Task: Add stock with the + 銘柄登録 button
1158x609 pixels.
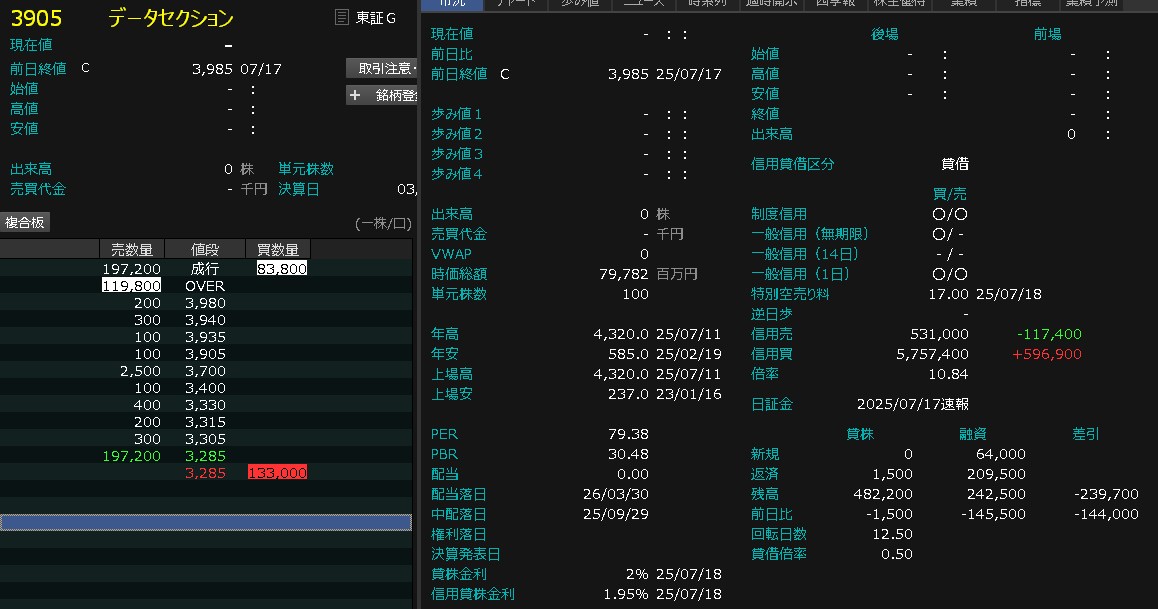Action: point(382,95)
